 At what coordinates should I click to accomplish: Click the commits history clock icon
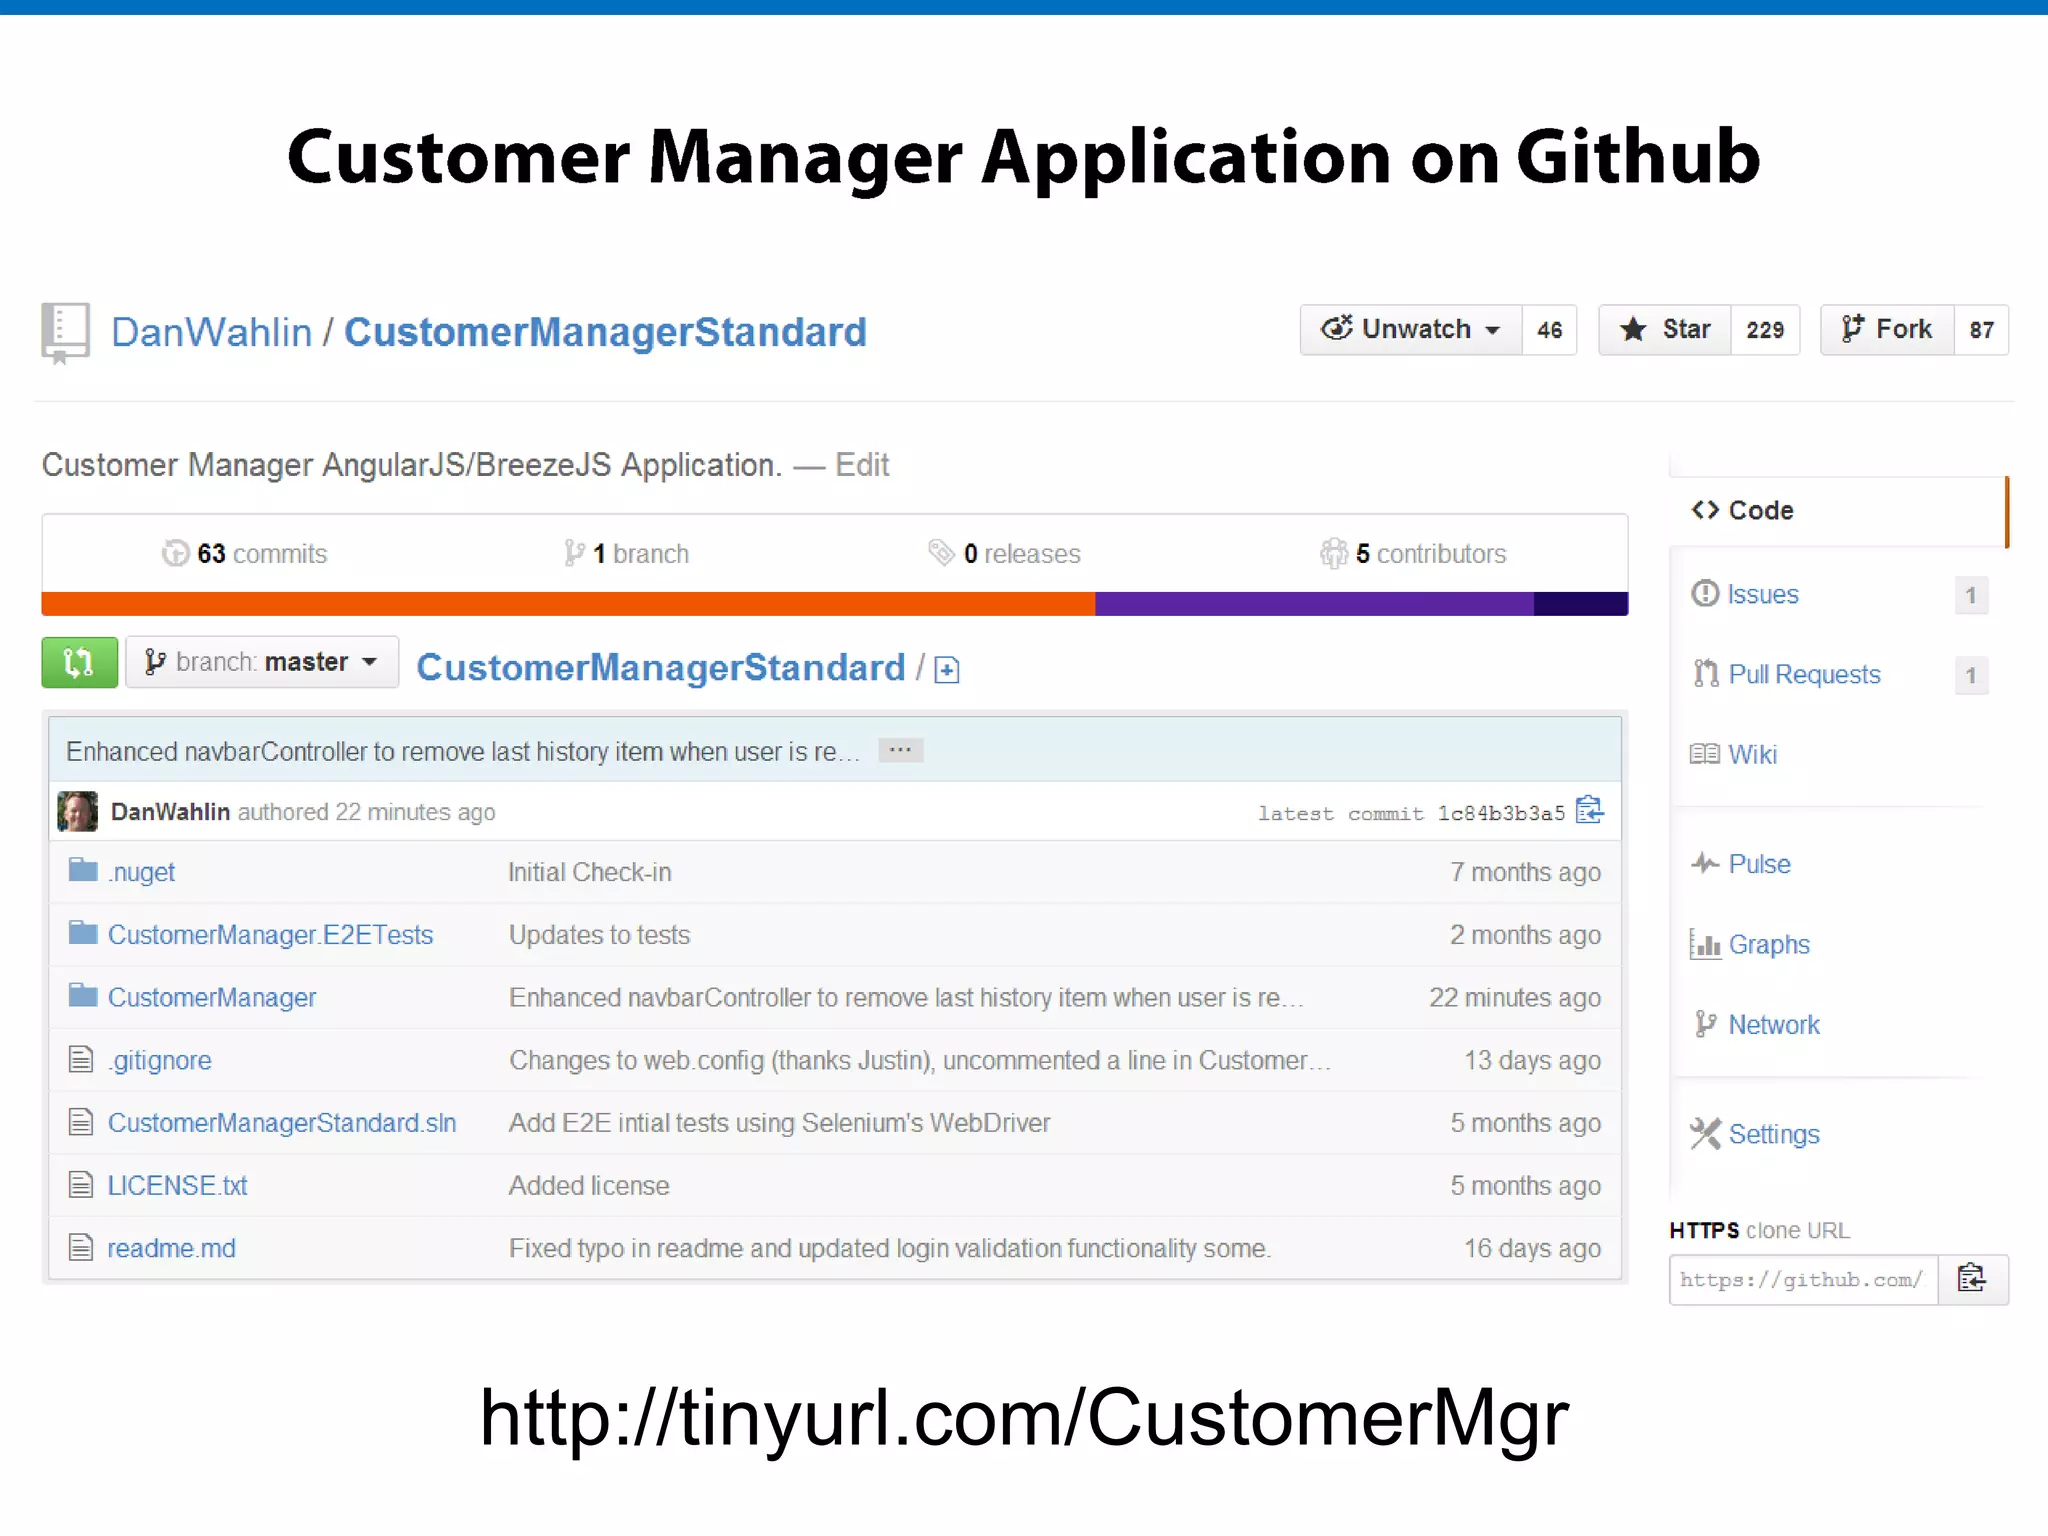176,553
